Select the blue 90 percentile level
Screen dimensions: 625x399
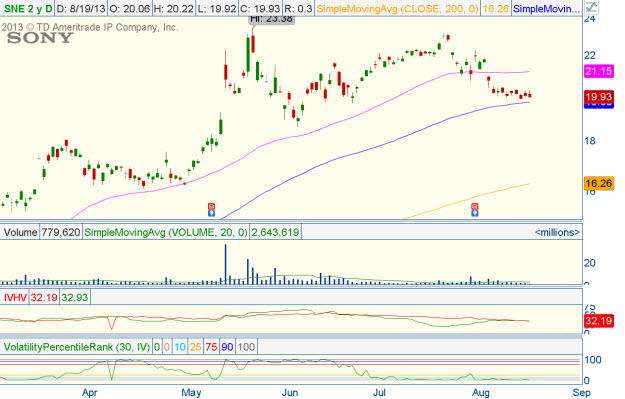[227, 347]
